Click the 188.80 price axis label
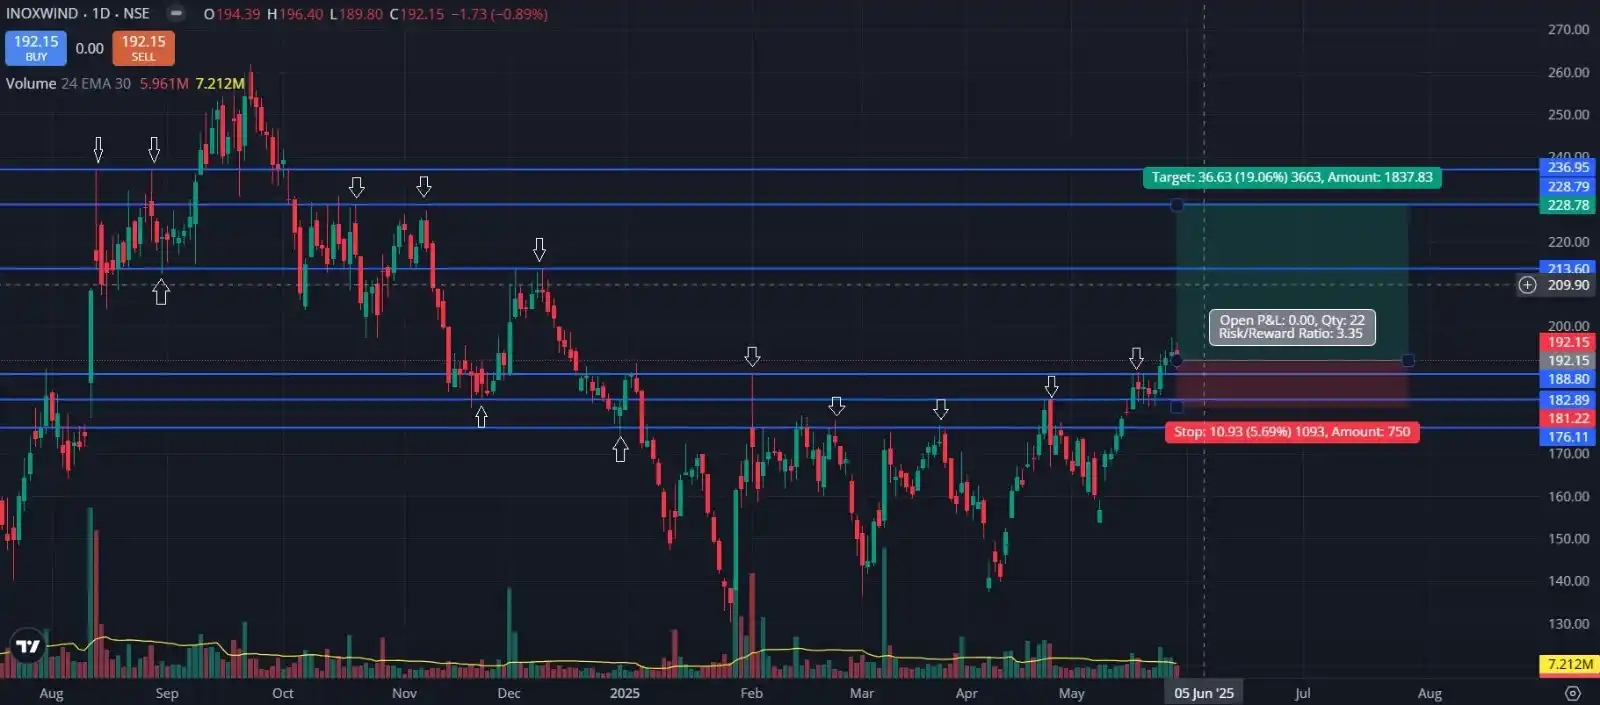 1568,379
